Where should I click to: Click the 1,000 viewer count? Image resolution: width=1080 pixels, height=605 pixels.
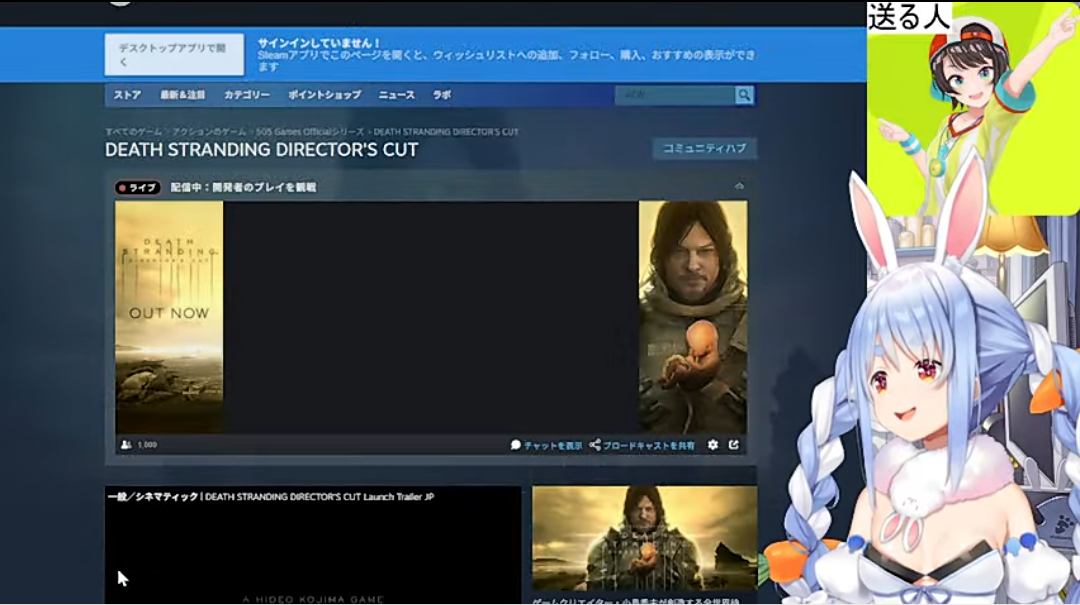coord(147,445)
